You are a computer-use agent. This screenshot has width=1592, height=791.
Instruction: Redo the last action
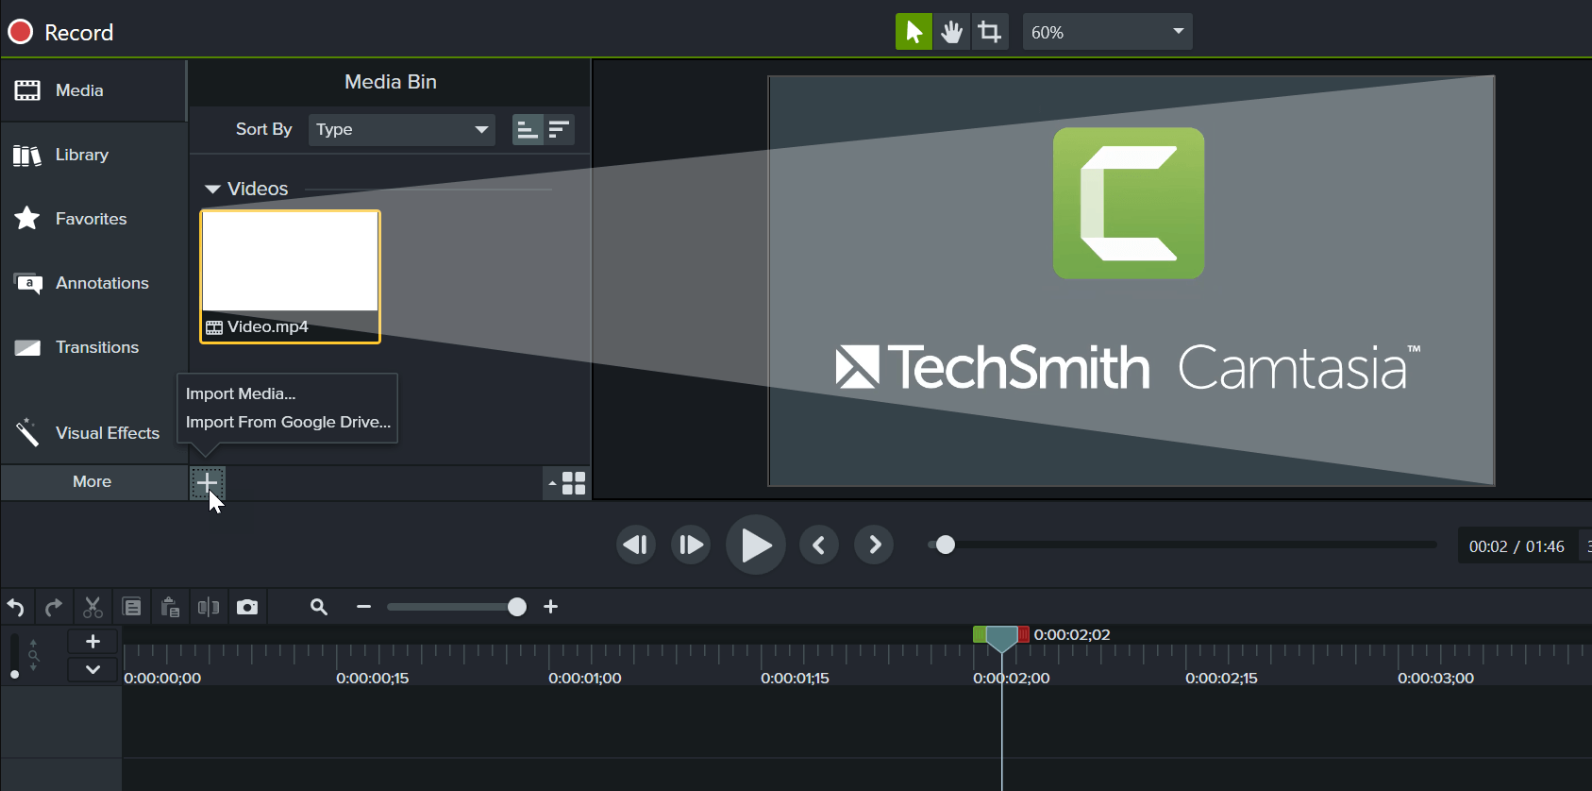54,607
